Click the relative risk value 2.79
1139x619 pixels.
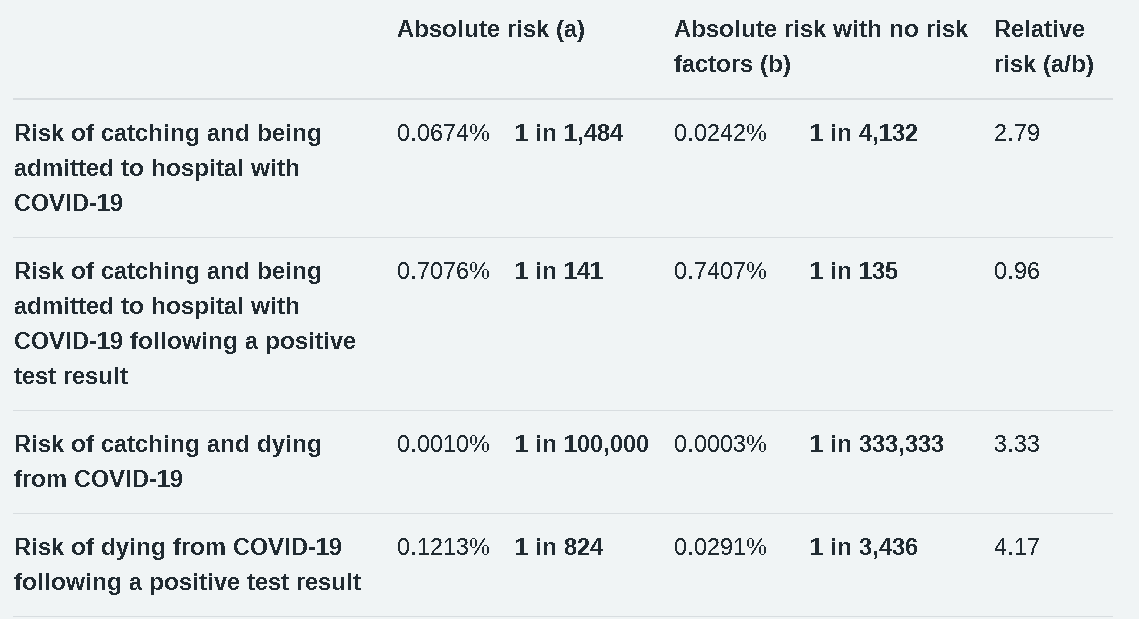(x=1016, y=133)
